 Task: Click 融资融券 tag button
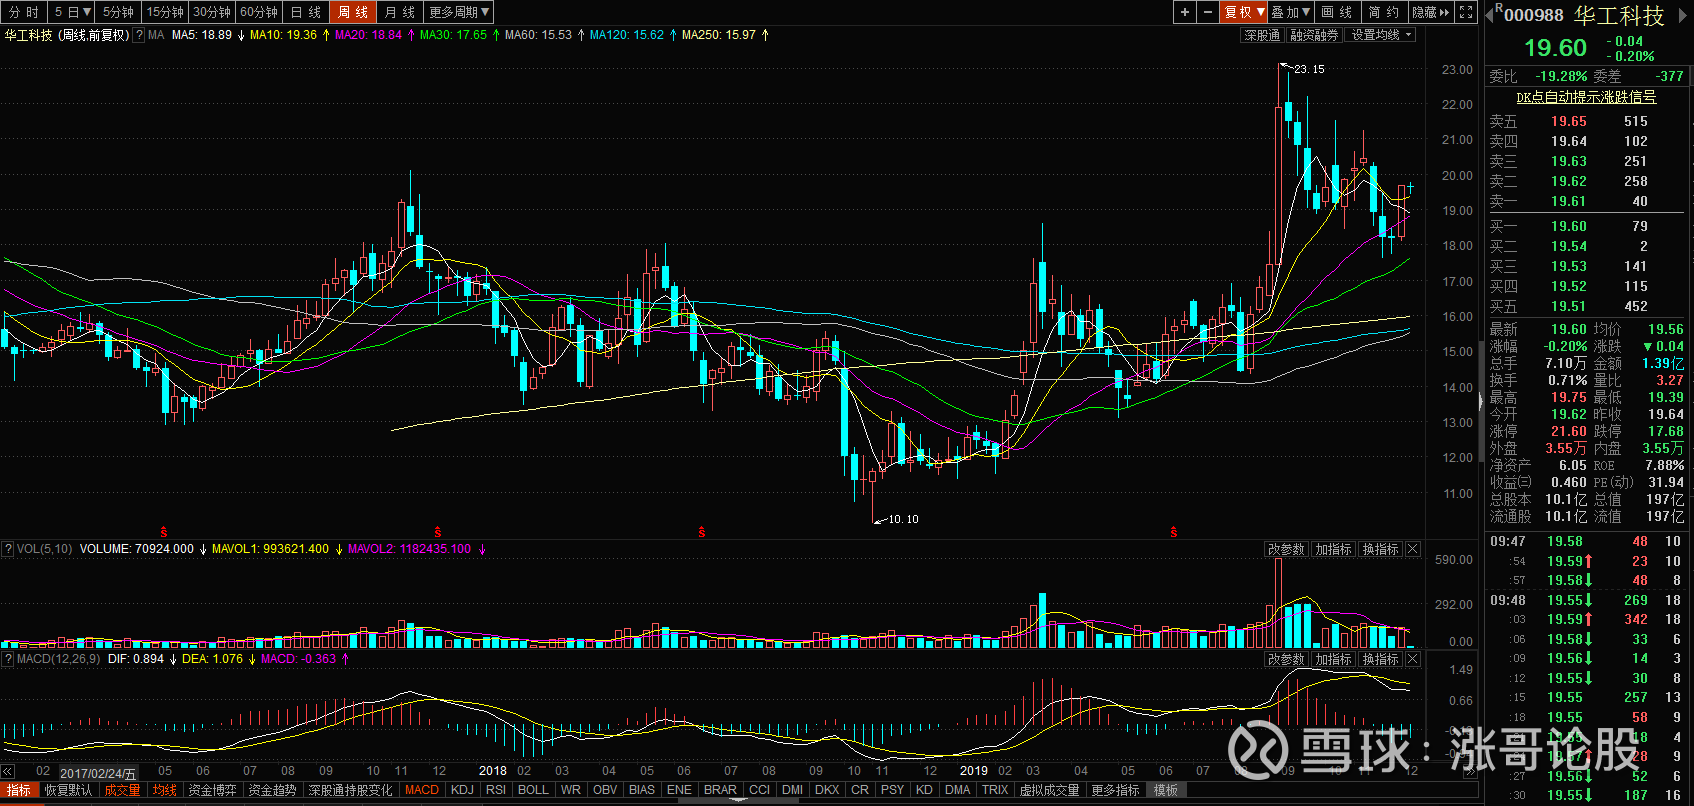tap(1314, 35)
